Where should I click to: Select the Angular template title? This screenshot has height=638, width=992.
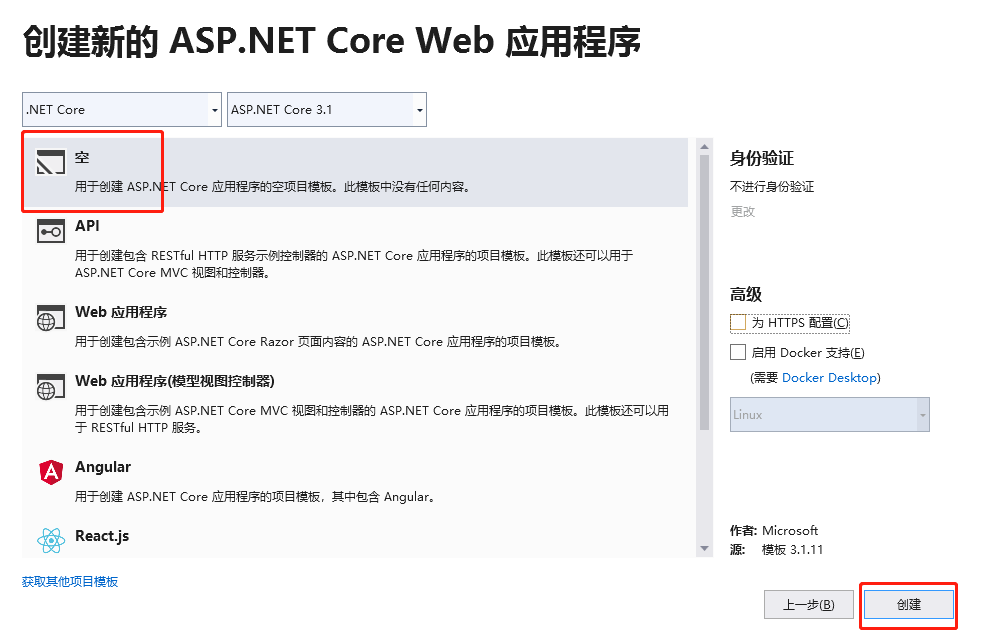(103, 467)
